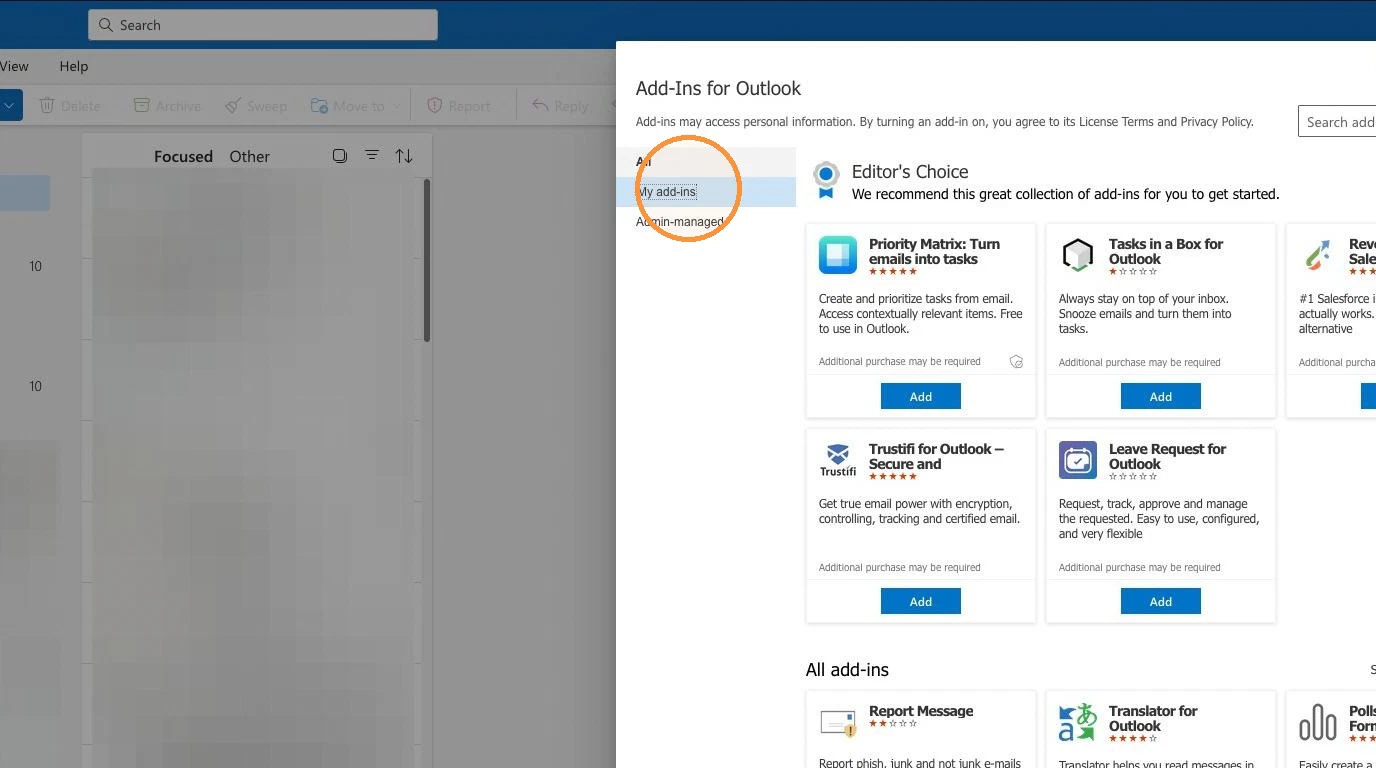Open the Priority Matrix add-in title

pyautogui.click(x=934, y=251)
